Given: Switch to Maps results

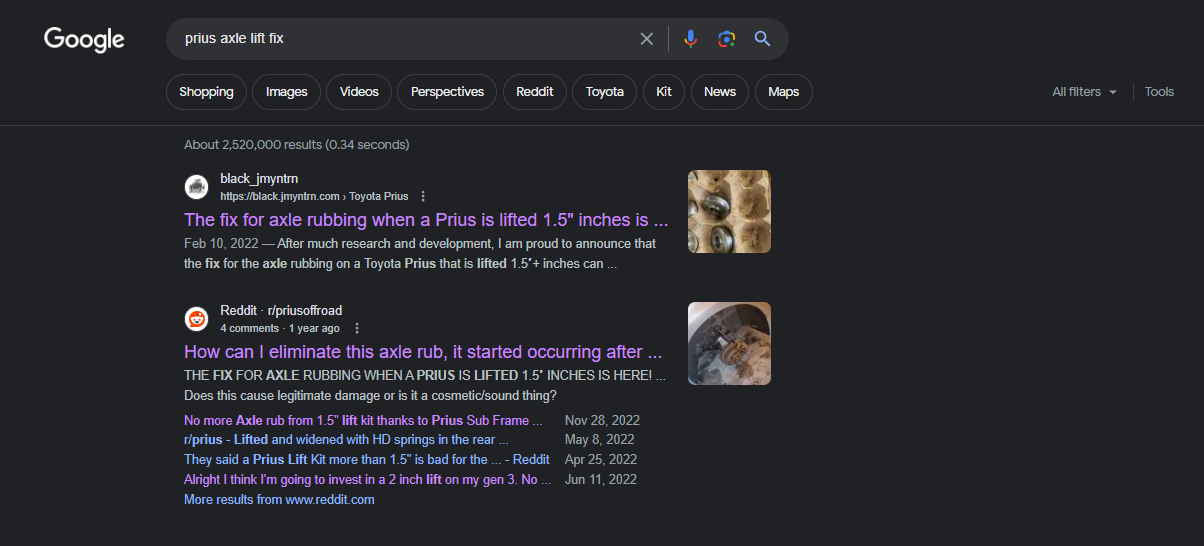Looking at the screenshot, I should [784, 92].
